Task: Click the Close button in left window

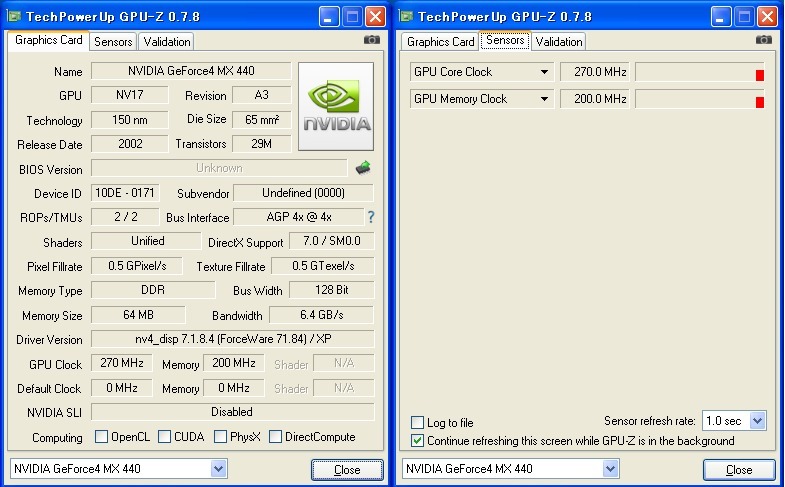Action: coord(347,469)
